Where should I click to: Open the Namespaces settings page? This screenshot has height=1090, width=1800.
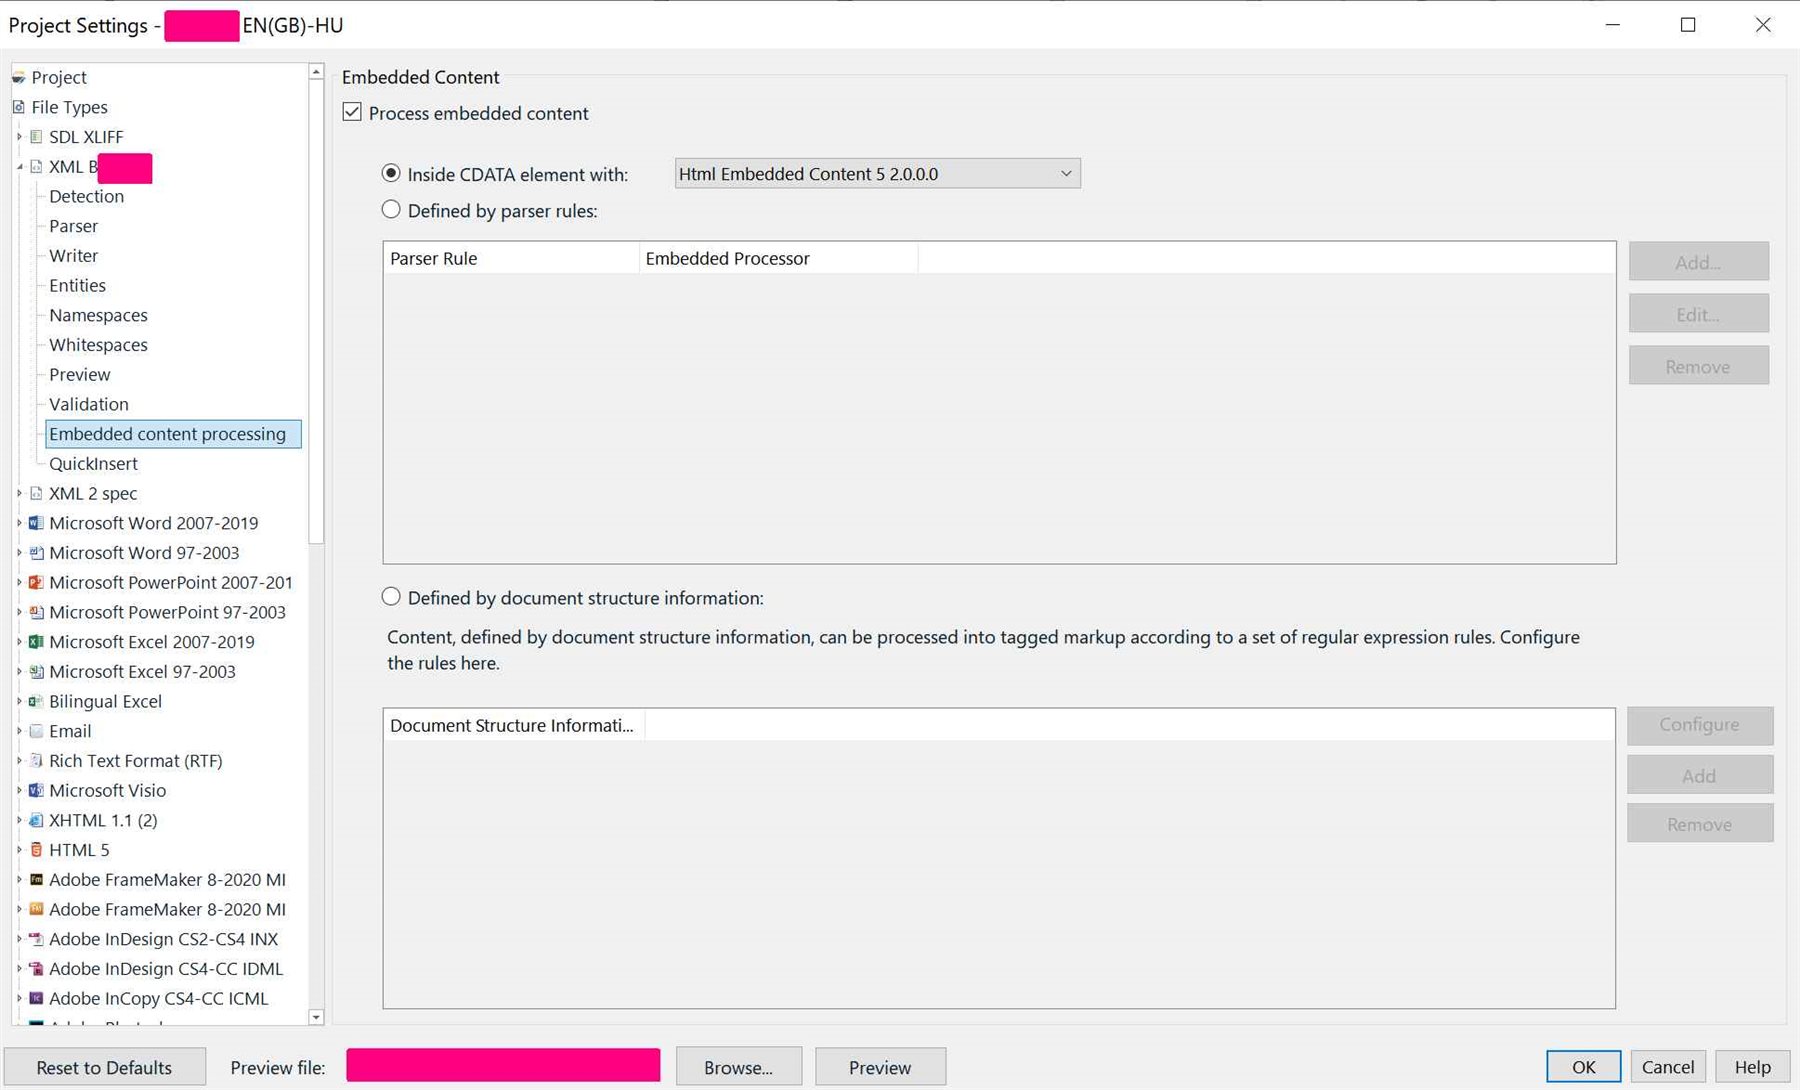[98, 315]
